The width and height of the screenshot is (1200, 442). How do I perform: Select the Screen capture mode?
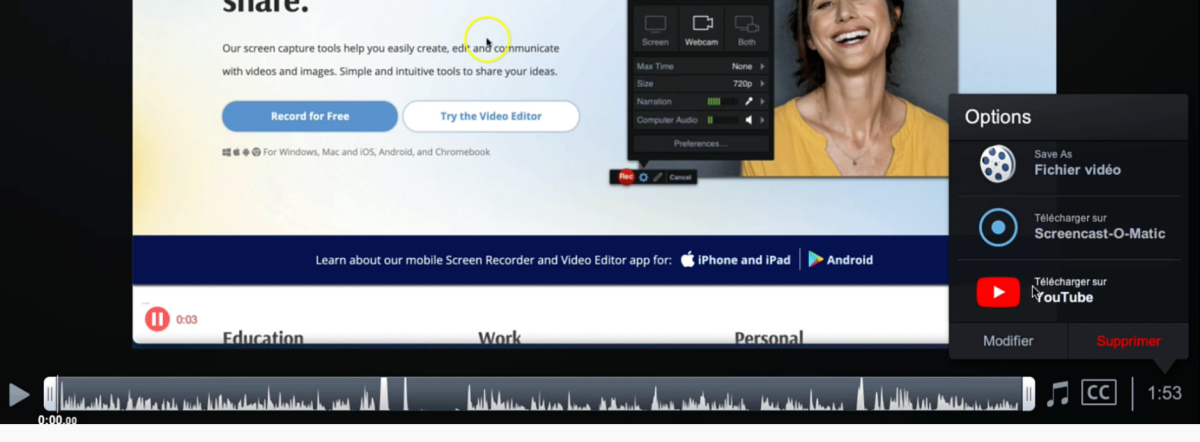click(x=655, y=29)
